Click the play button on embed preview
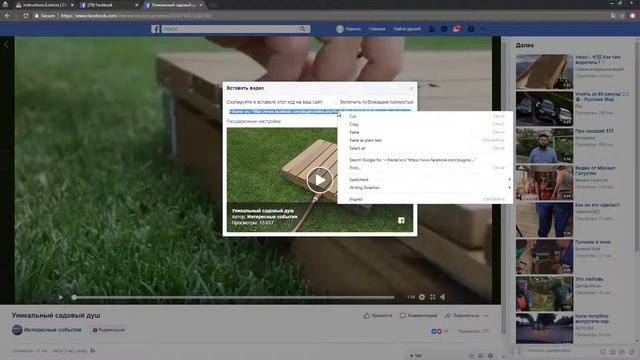This screenshot has height=360, width=640. pyautogui.click(x=320, y=180)
